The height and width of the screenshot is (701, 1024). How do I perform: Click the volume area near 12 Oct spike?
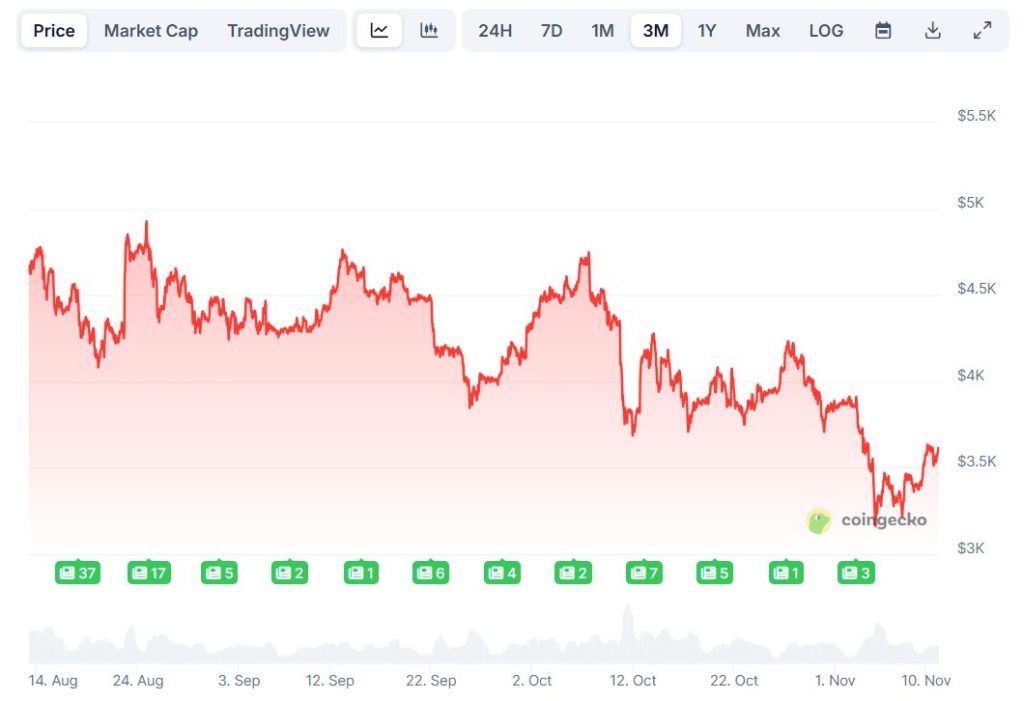point(628,625)
